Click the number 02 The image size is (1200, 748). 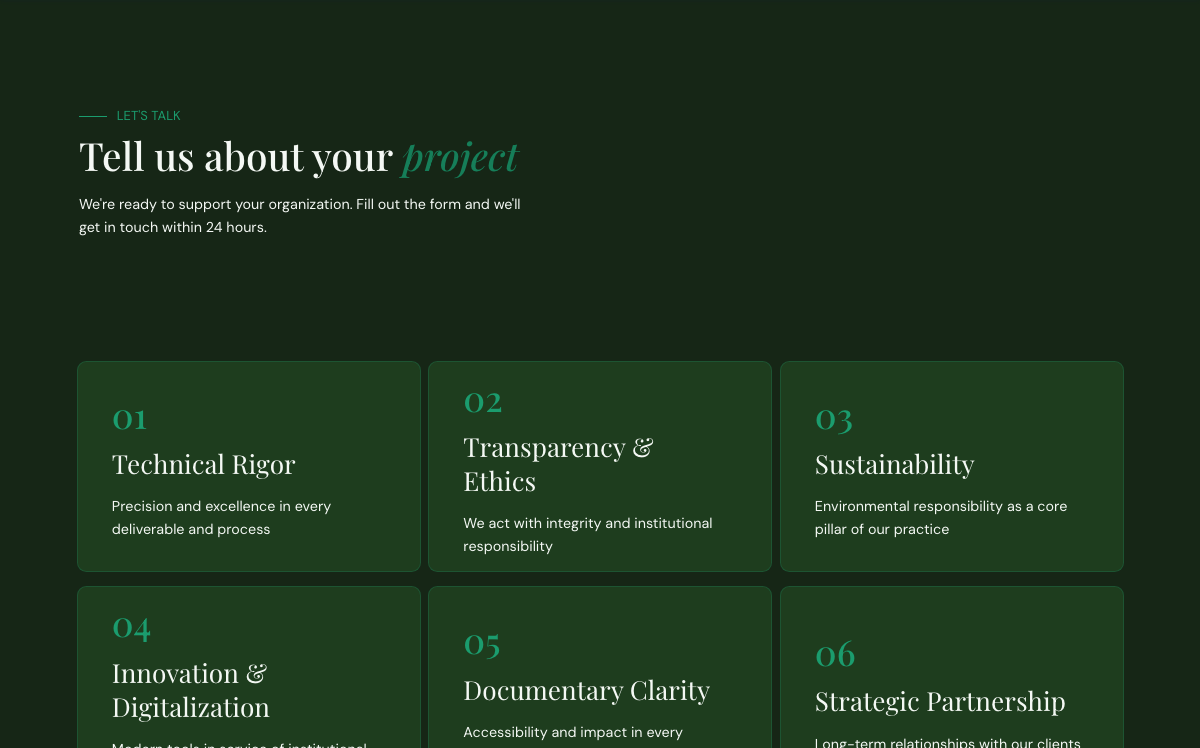coord(483,401)
